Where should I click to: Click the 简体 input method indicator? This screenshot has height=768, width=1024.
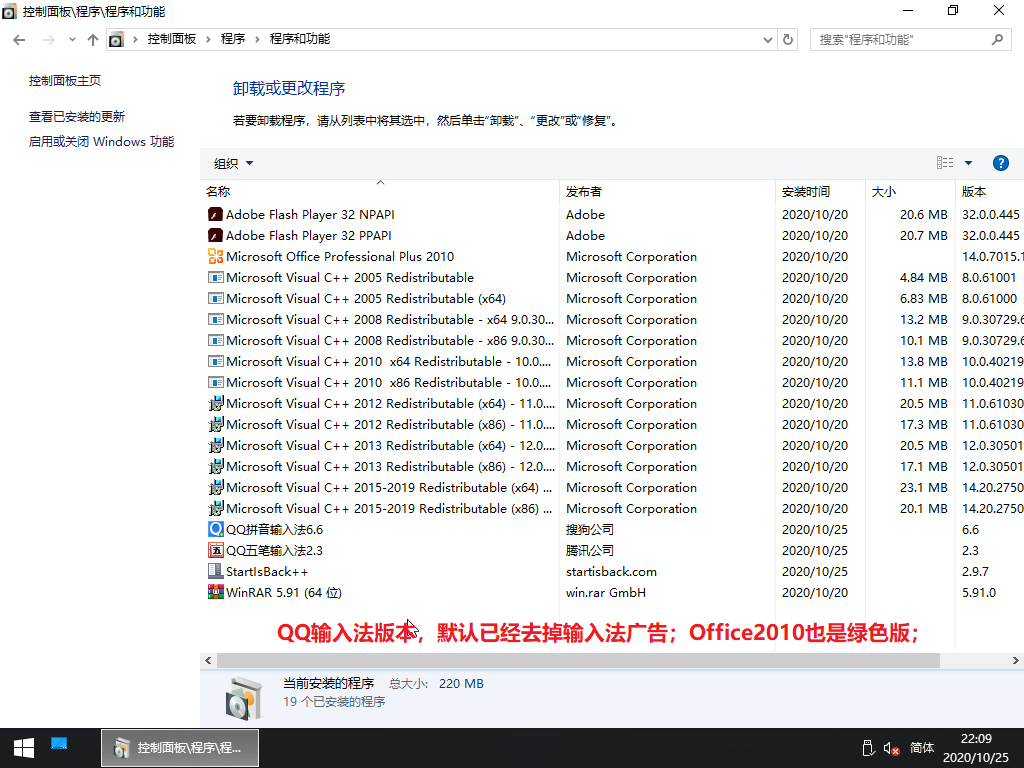point(922,748)
